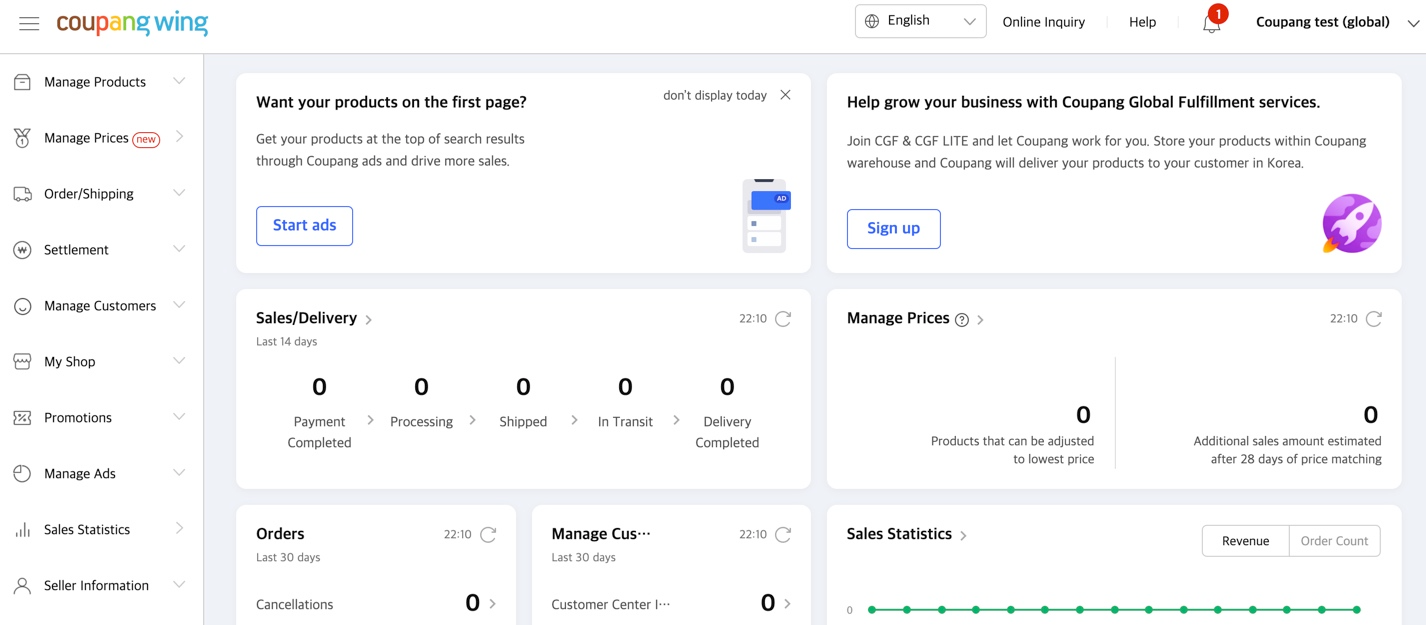Refresh the Orders widget
Screen dimensions: 1426x625
pos(488,534)
